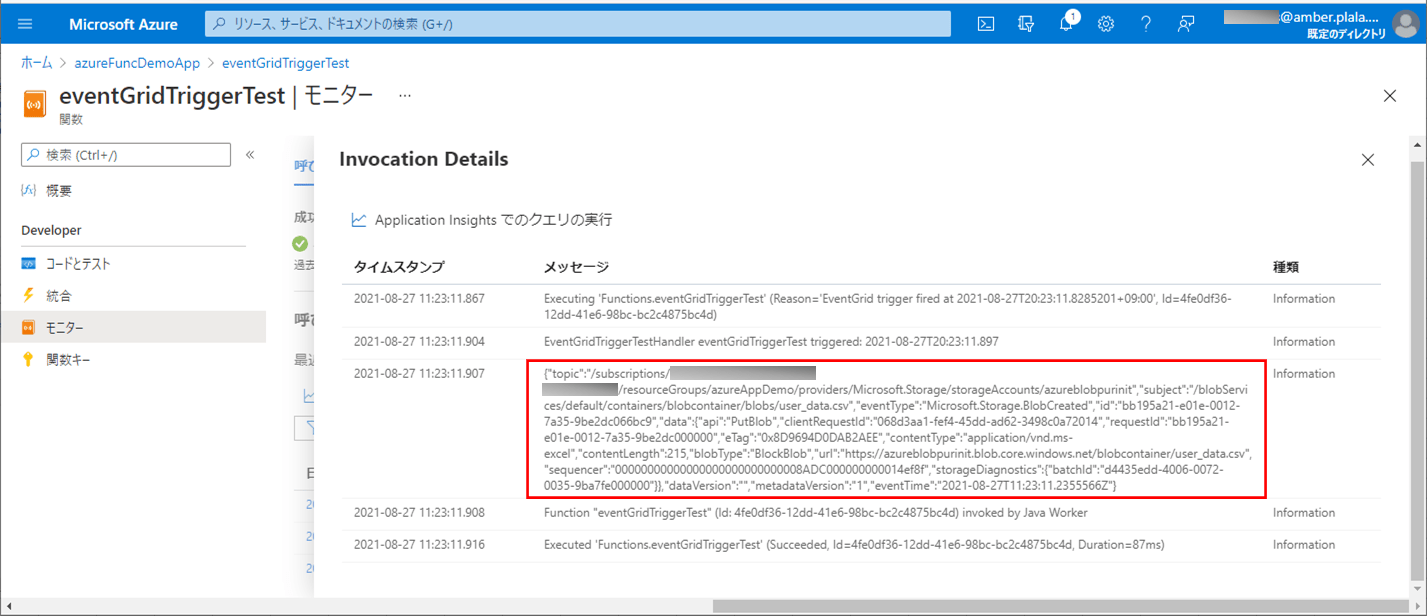Select 統合 in the sidebar
Screen dimensions: 1427x616
pyautogui.click(x=59, y=296)
